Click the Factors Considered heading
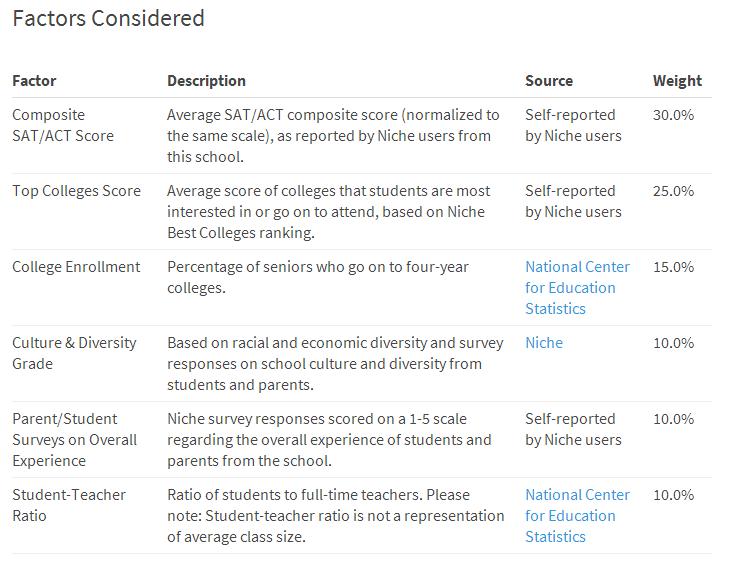The image size is (736, 578). [108, 19]
